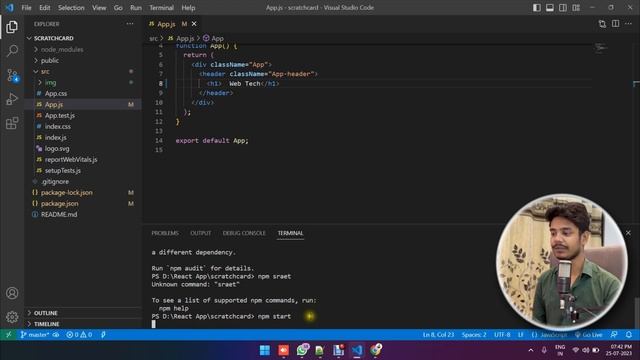The height and width of the screenshot is (360, 640).
Task: Open Windows Start menu in taskbar
Action: (264, 350)
